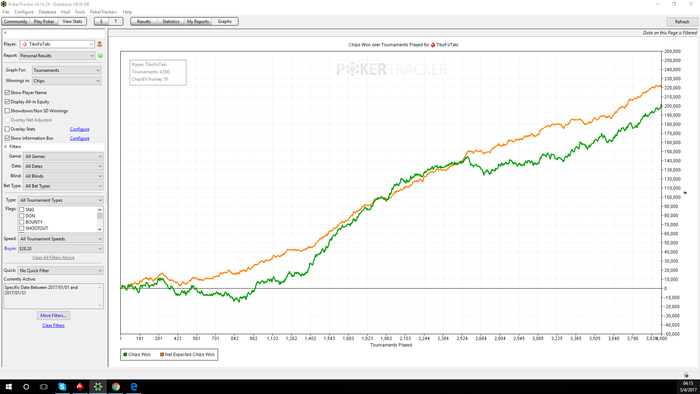Open the Windows Start menu
This screenshot has height=394, width=700.
[8, 386]
